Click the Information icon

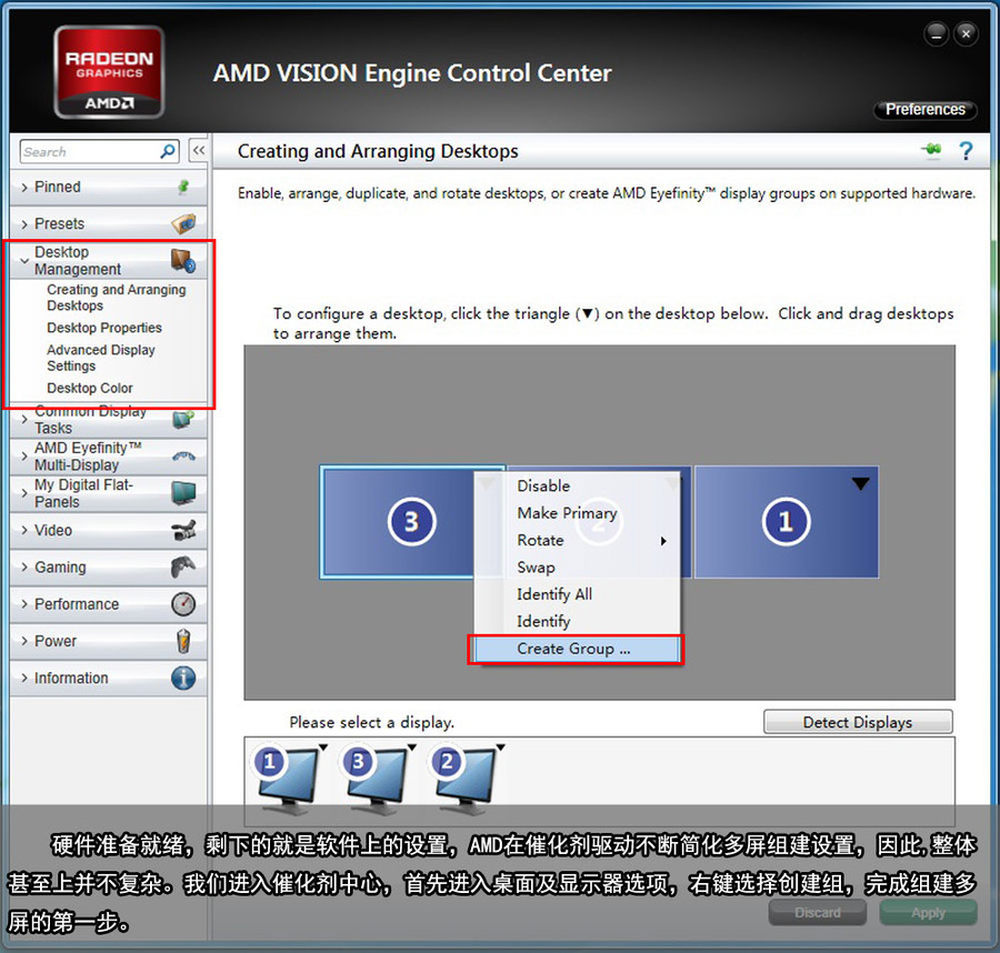click(x=184, y=677)
